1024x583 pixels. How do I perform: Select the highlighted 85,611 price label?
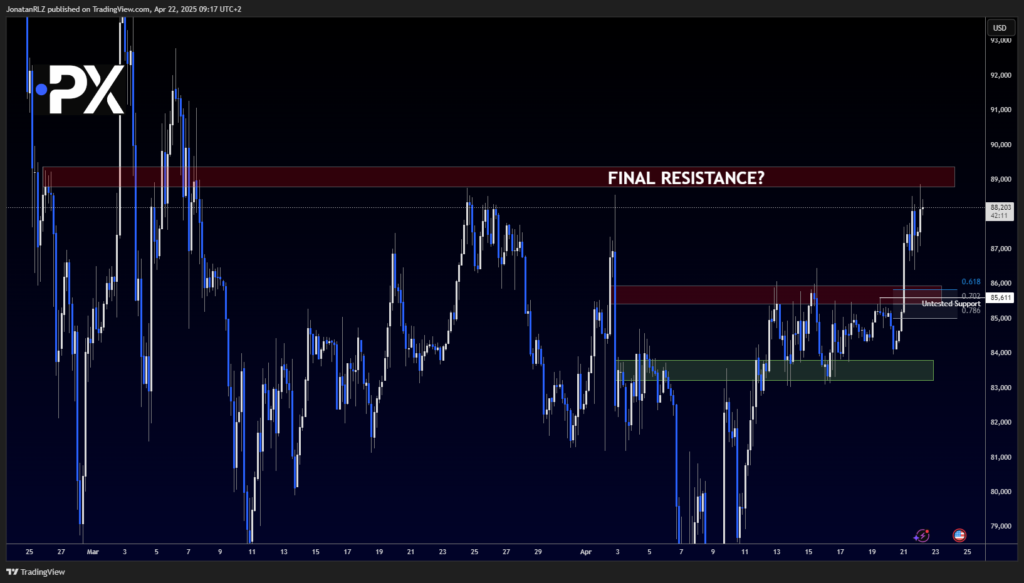1000,298
